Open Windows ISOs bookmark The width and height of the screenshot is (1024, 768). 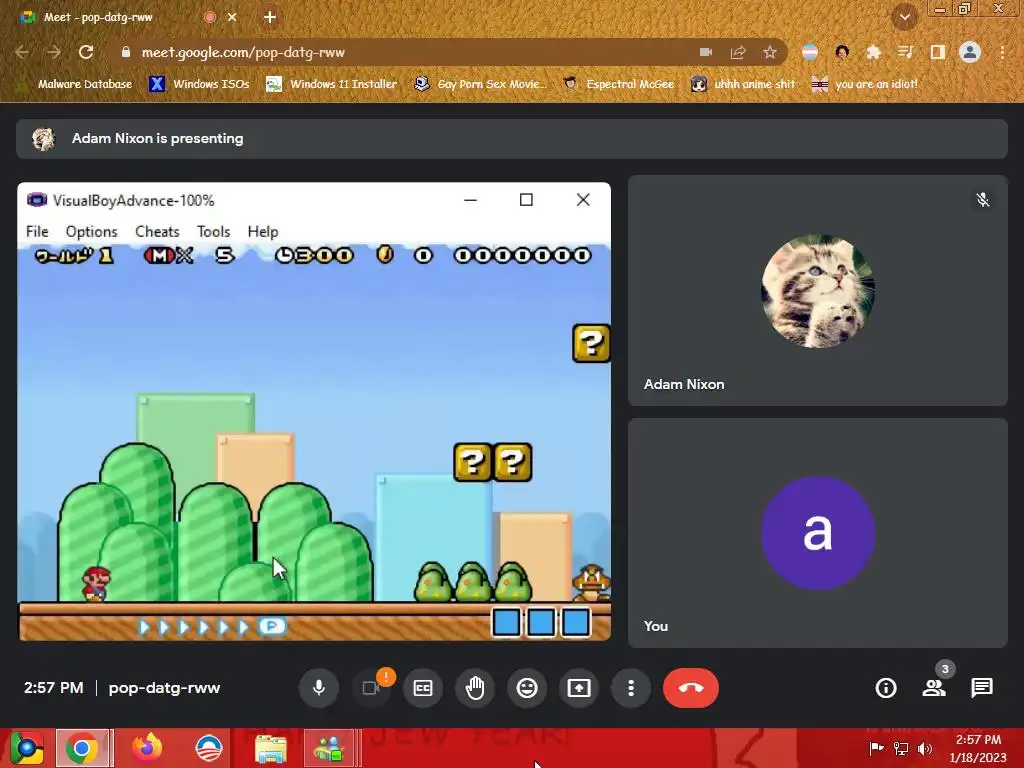pyautogui.click(x=199, y=84)
